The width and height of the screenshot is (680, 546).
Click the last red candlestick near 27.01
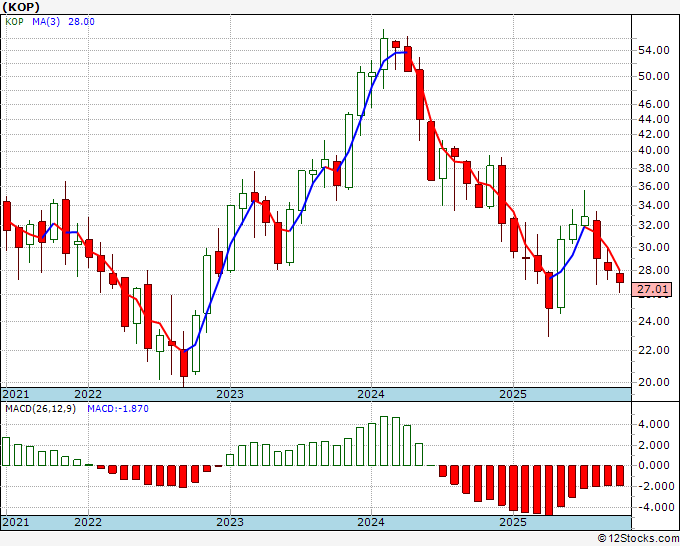click(x=620, y=278)
